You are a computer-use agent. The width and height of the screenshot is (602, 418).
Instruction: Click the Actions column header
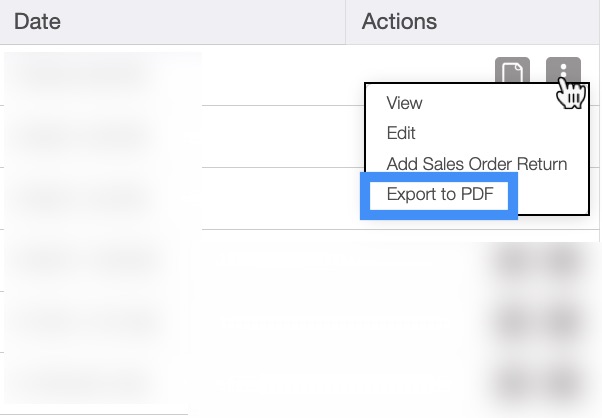click(399, 21)
